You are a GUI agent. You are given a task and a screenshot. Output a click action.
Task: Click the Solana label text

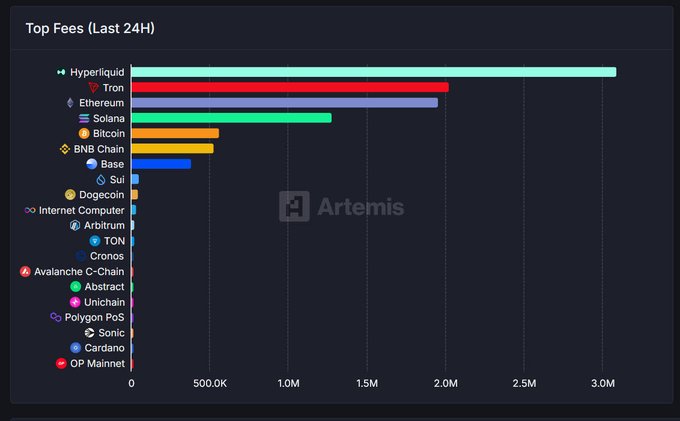click(x=109, y=118)
